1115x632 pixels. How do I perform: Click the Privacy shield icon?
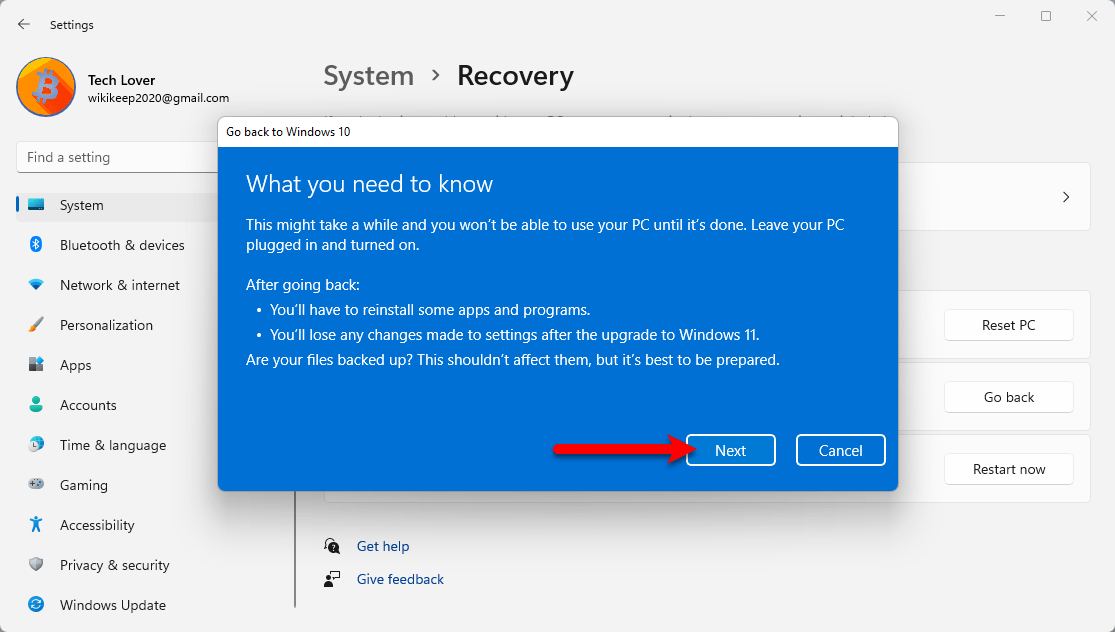(36, 564)
